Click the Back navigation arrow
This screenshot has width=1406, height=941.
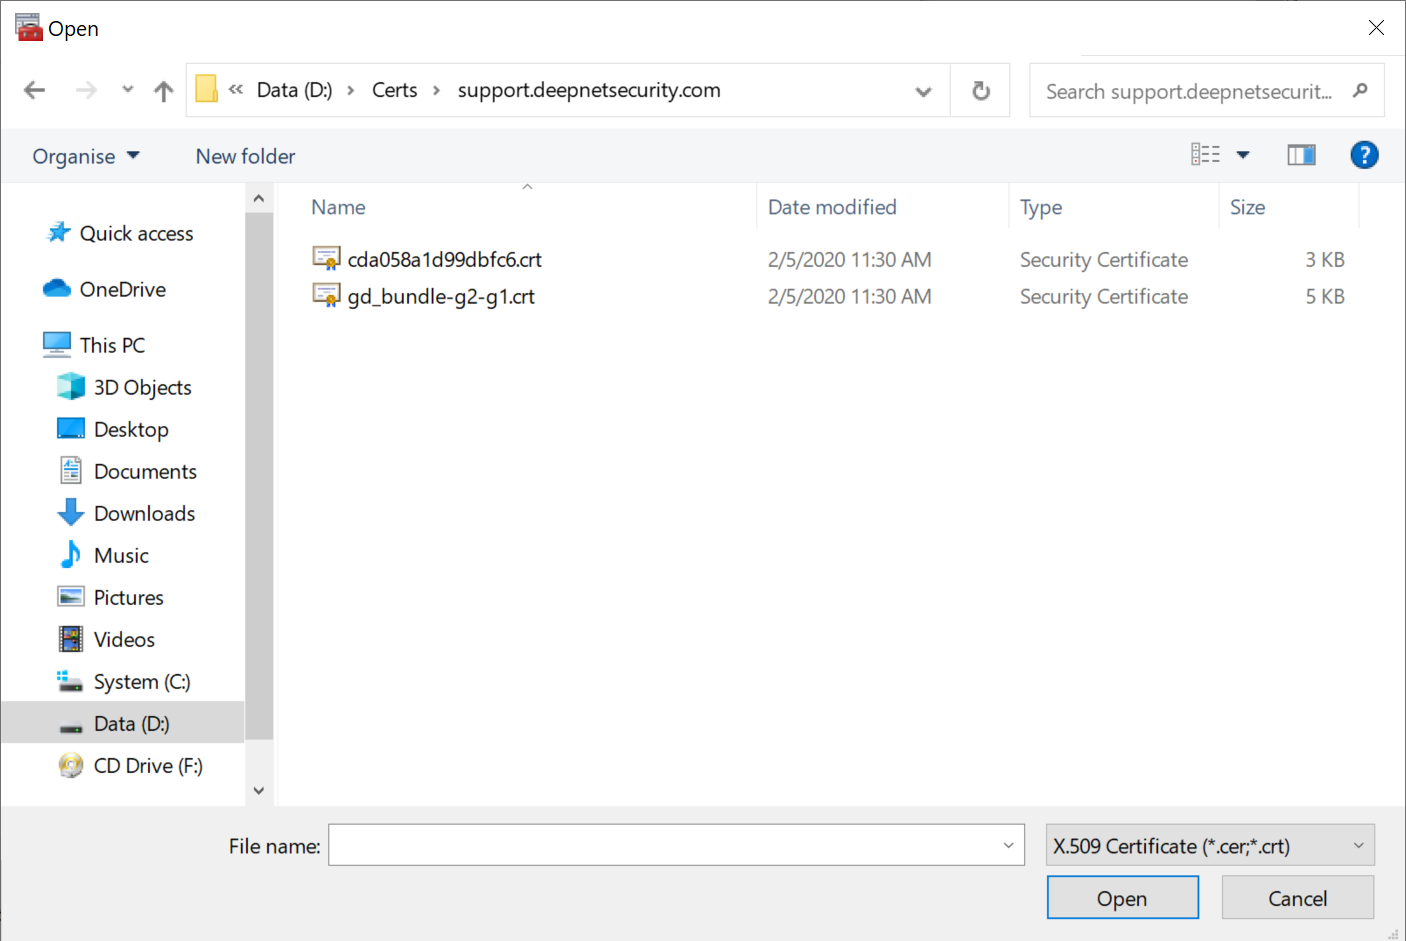35,91
